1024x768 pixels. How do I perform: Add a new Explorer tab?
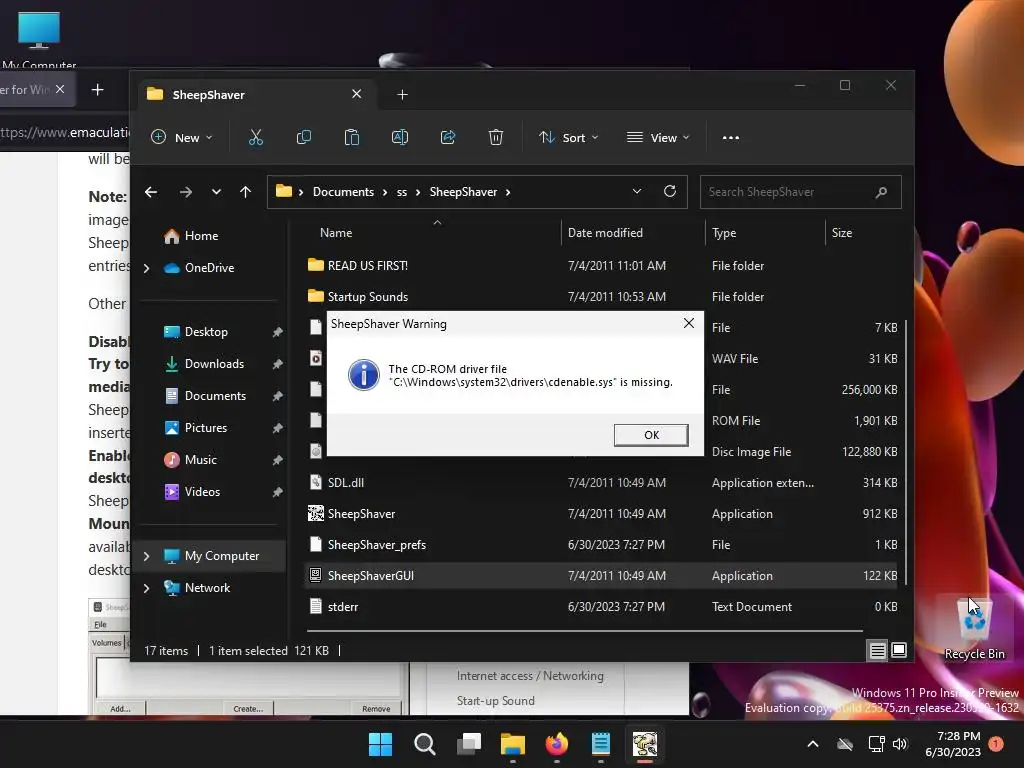click(x=402, y=95)
